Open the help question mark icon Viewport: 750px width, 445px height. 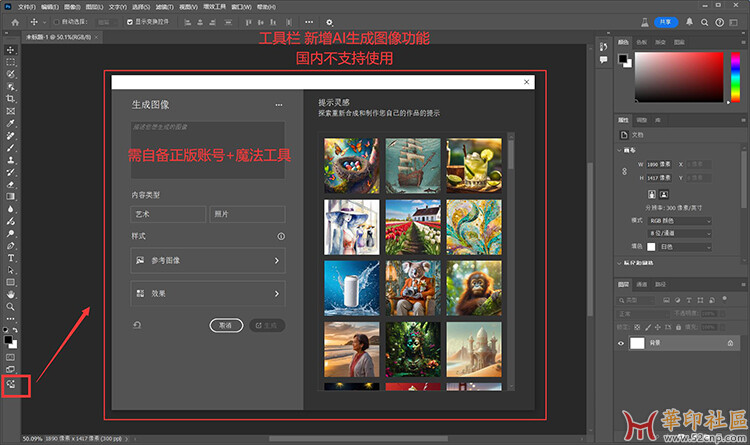719,22
